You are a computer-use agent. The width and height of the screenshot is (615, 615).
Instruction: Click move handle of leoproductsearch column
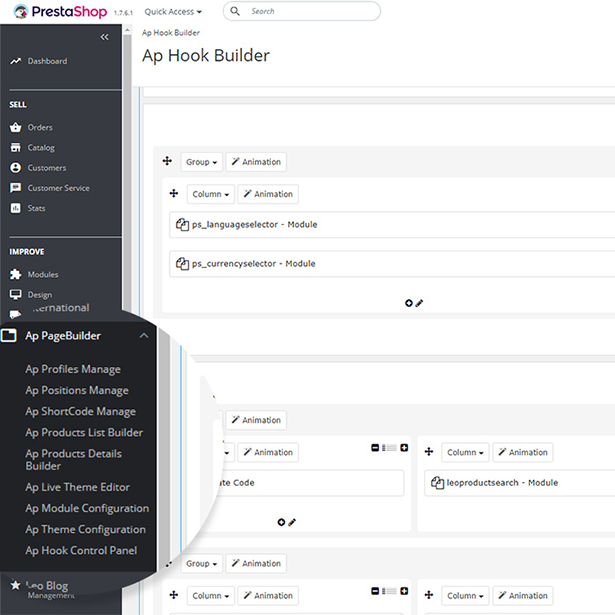[429, 451]
